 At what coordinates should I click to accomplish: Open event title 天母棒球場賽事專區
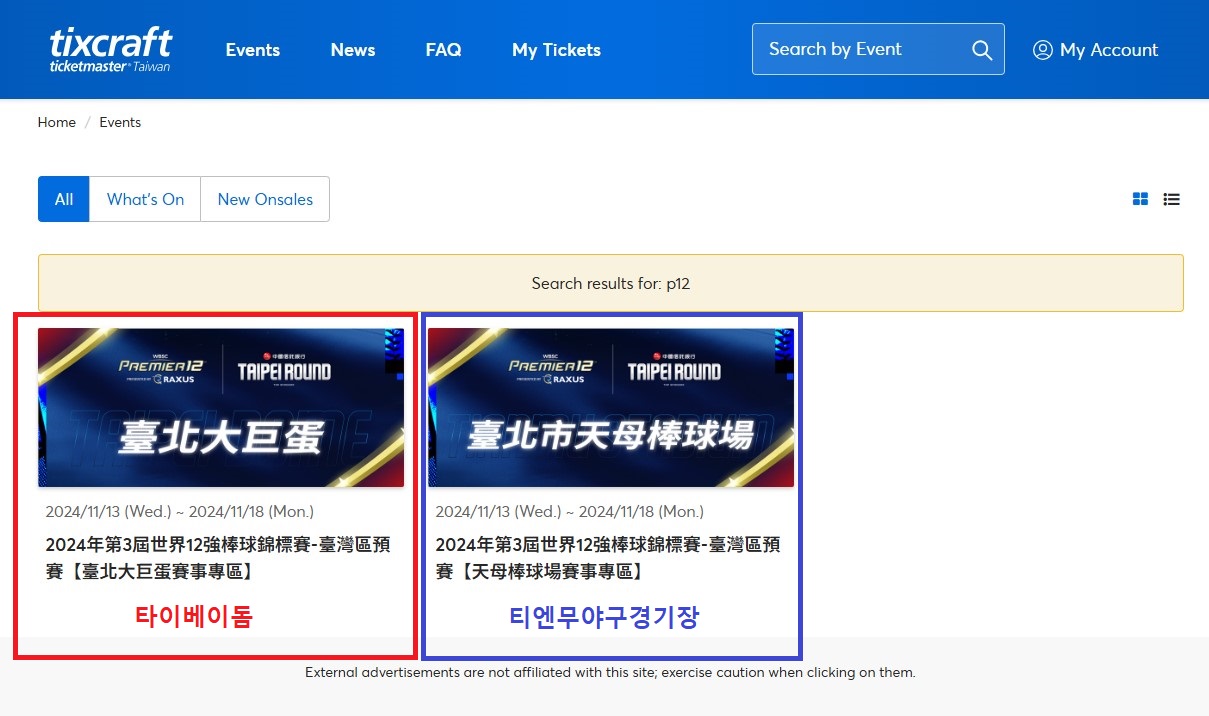[608, 558]
